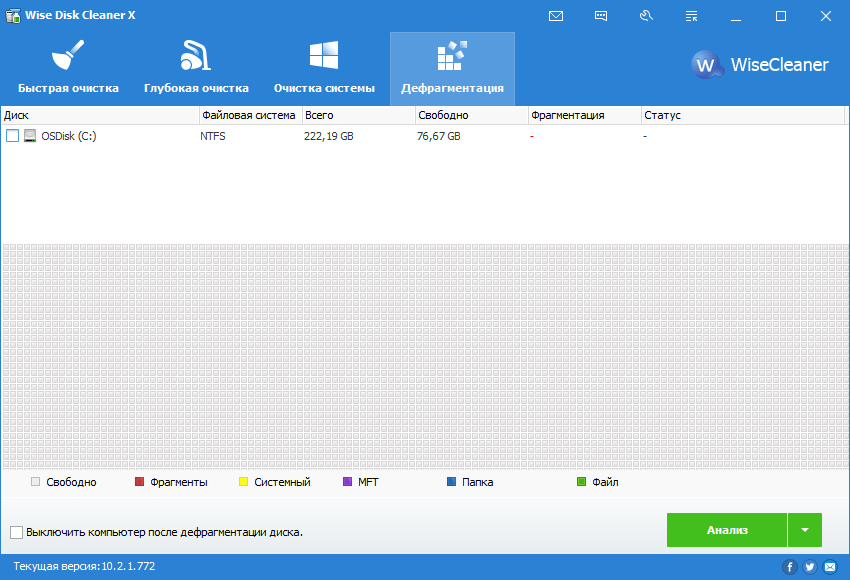Open the settings tools icon in title bar
850x580 pixels.
click(x=646, y=16)
